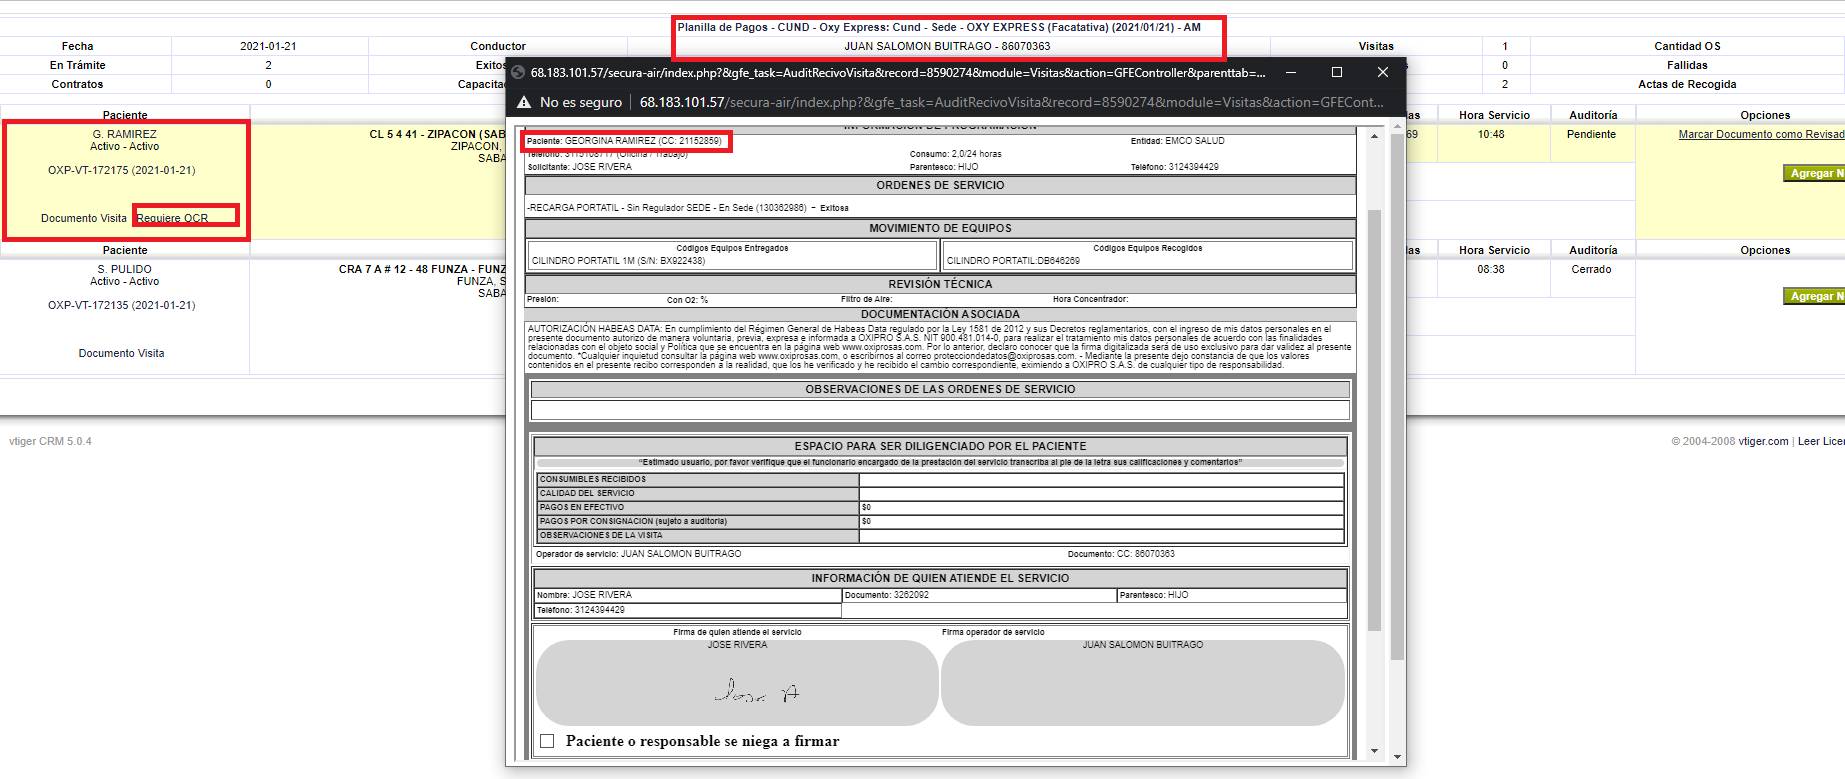The width and height of the screenshot is (1845, 779).
Task: Click the 'ORDENES DE SERVICIO' section header
Action: click(940, 185)
